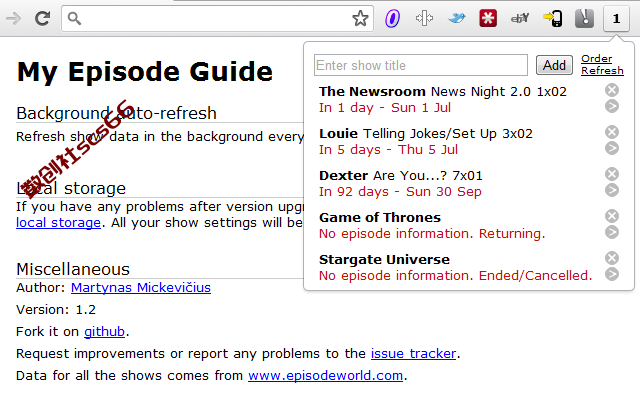Remove Louie with its X icon
This screenshot has height=400, width=640.
(612, 132)
